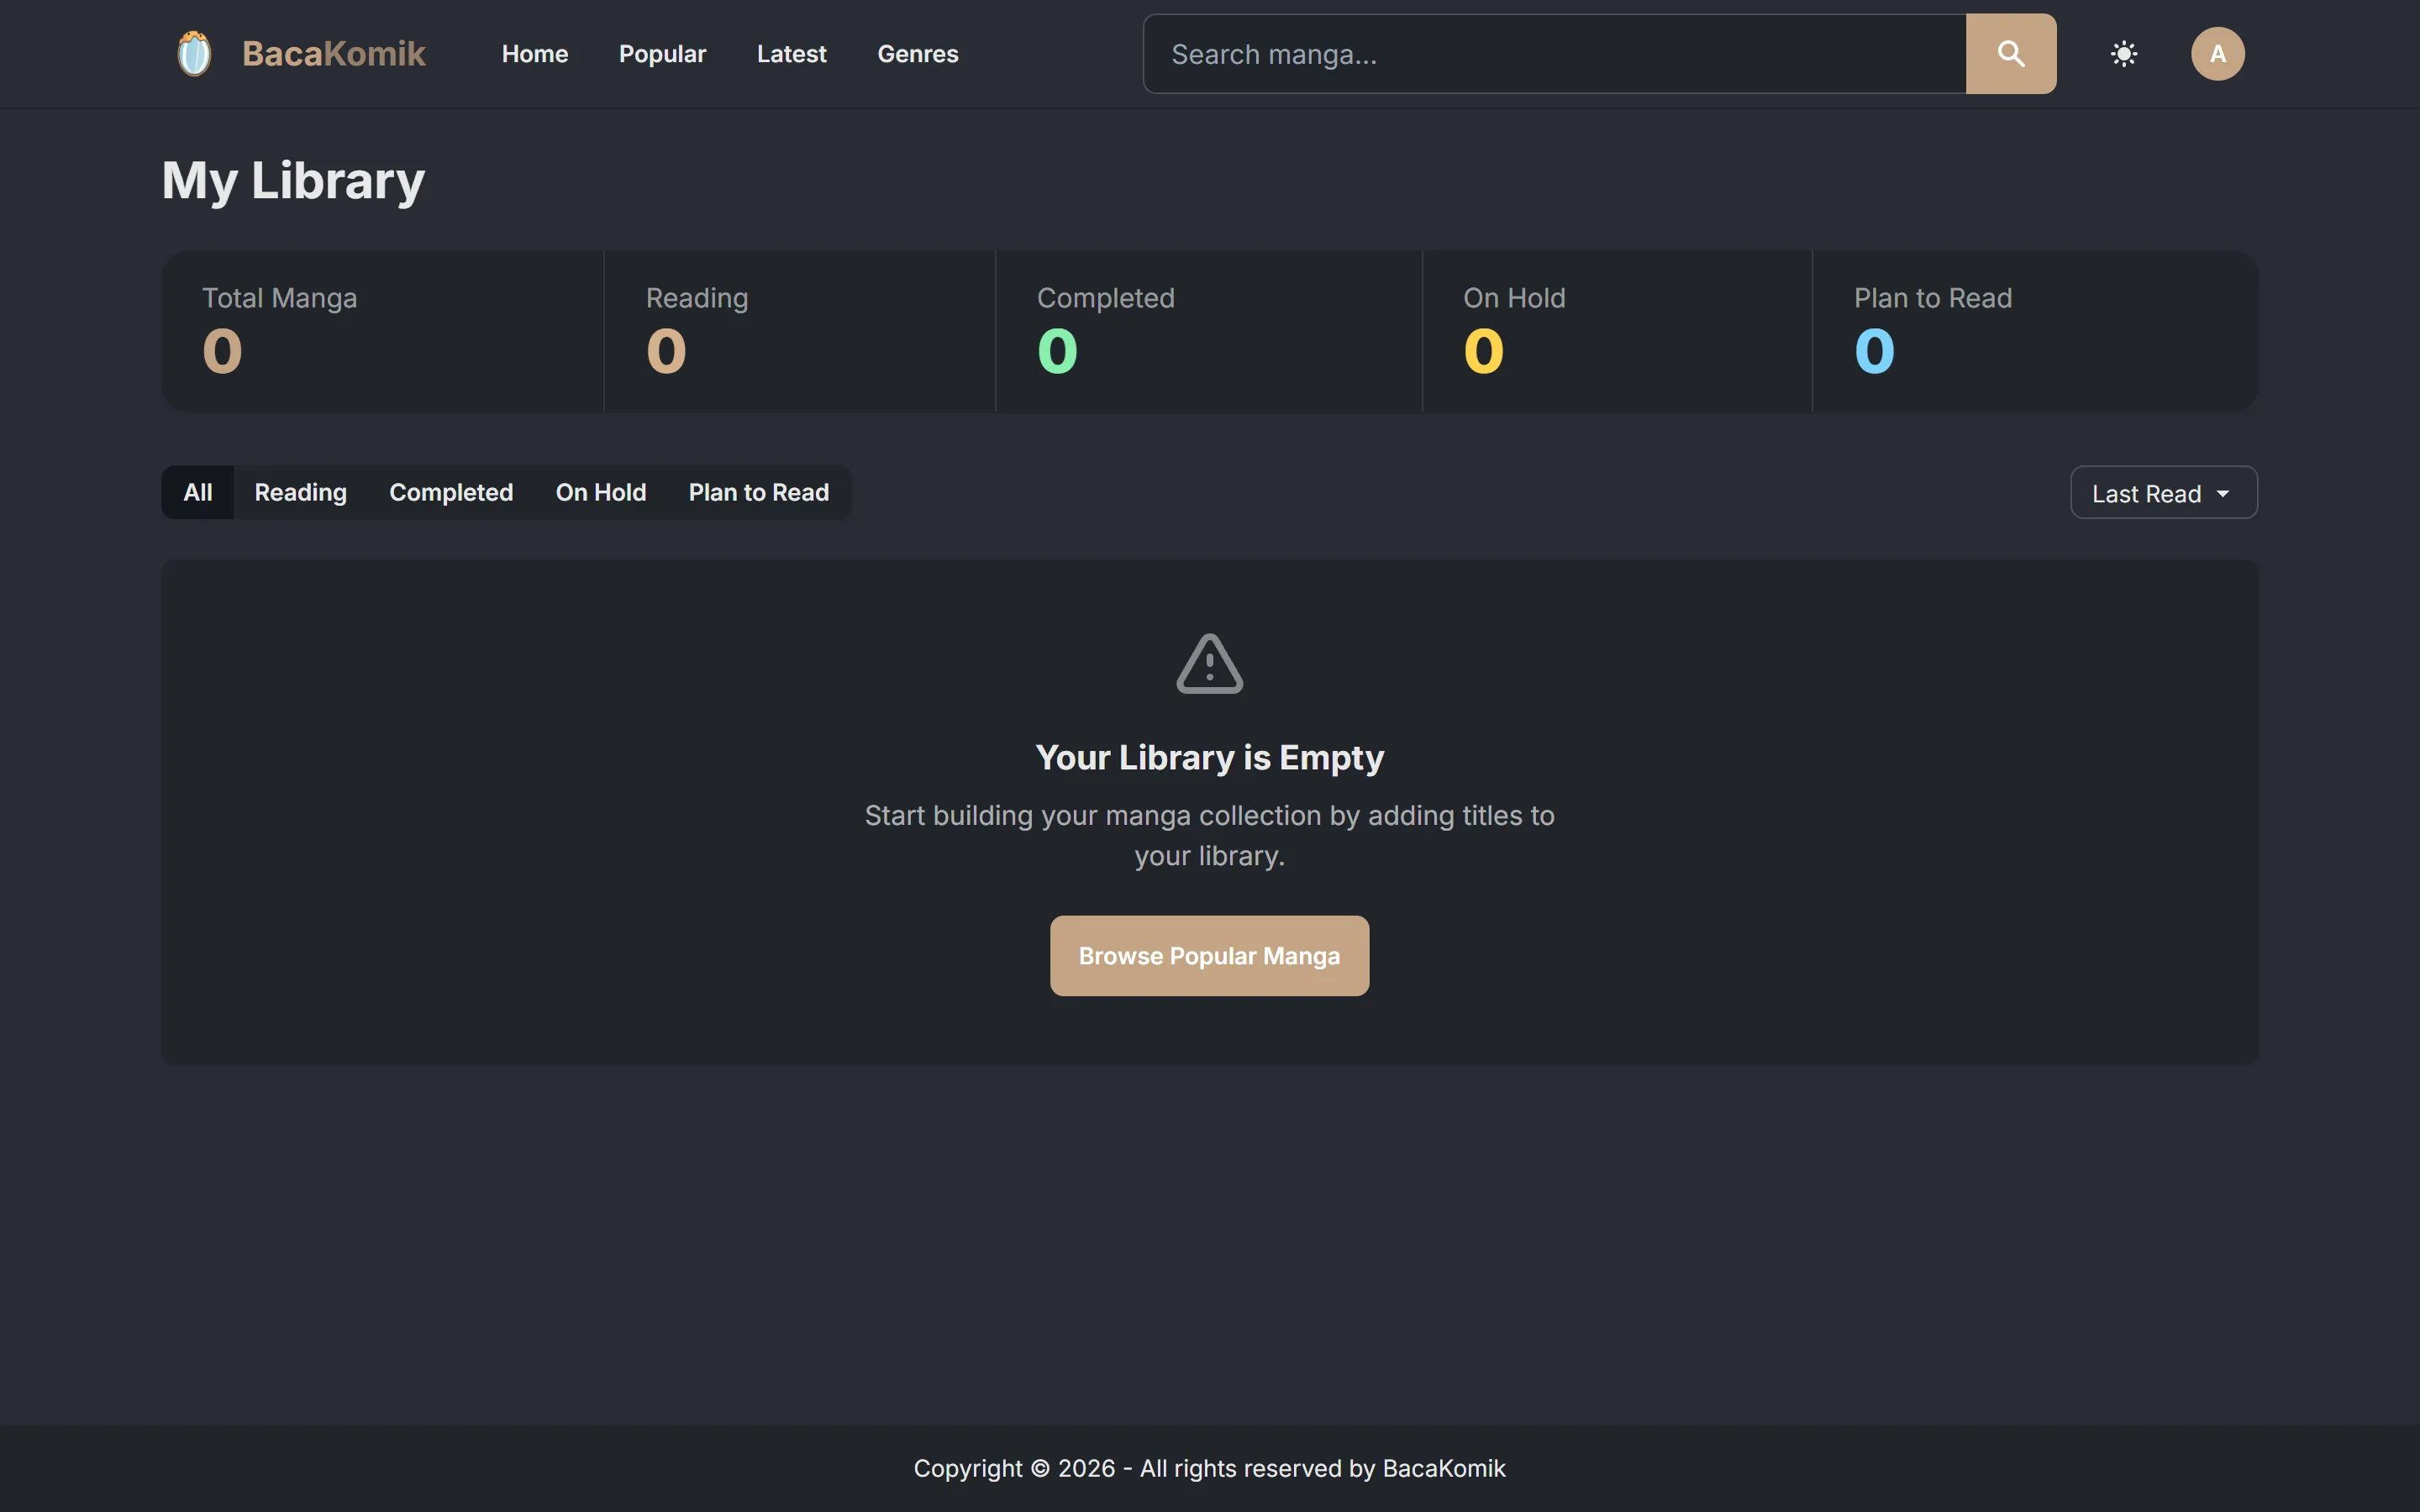Click the Plan to Read blue count
Screen dimensions: 2420x1512
point(1874,351)
